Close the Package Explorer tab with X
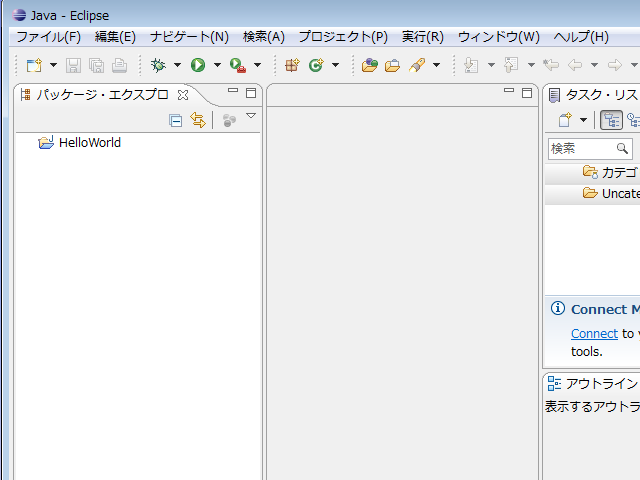Image resolution: width=640 pixels, height=480 pixels. coord(183,95)
